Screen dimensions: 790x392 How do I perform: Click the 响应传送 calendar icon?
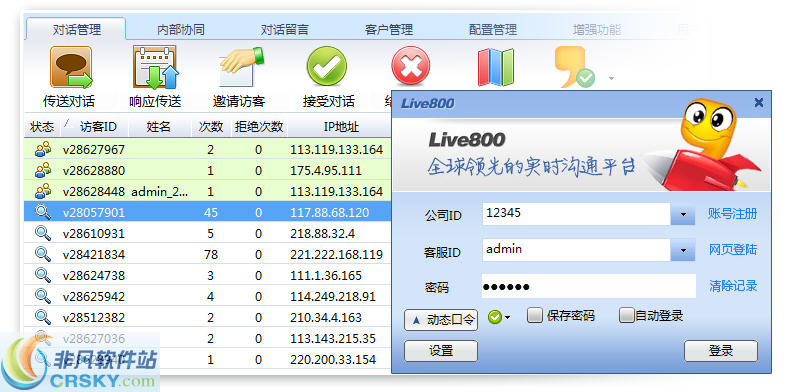click(156, 67)
